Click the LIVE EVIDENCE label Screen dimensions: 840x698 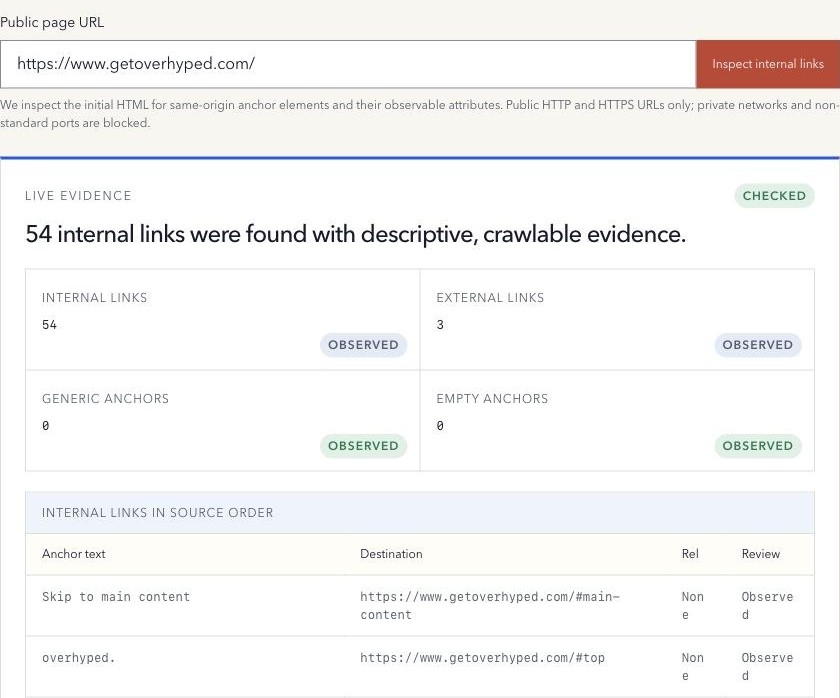coord(78,196)
